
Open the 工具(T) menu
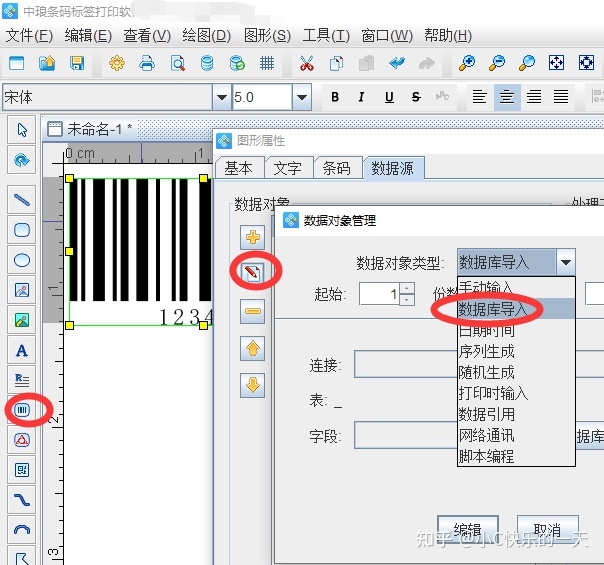click(326, 36)
